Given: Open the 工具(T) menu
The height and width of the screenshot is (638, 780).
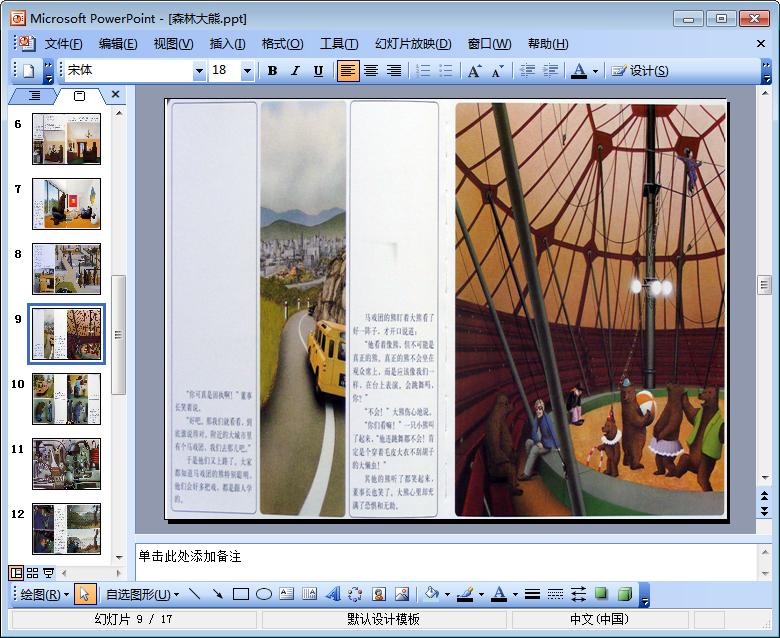Looking at the screenshot, I should coord(339,44).
